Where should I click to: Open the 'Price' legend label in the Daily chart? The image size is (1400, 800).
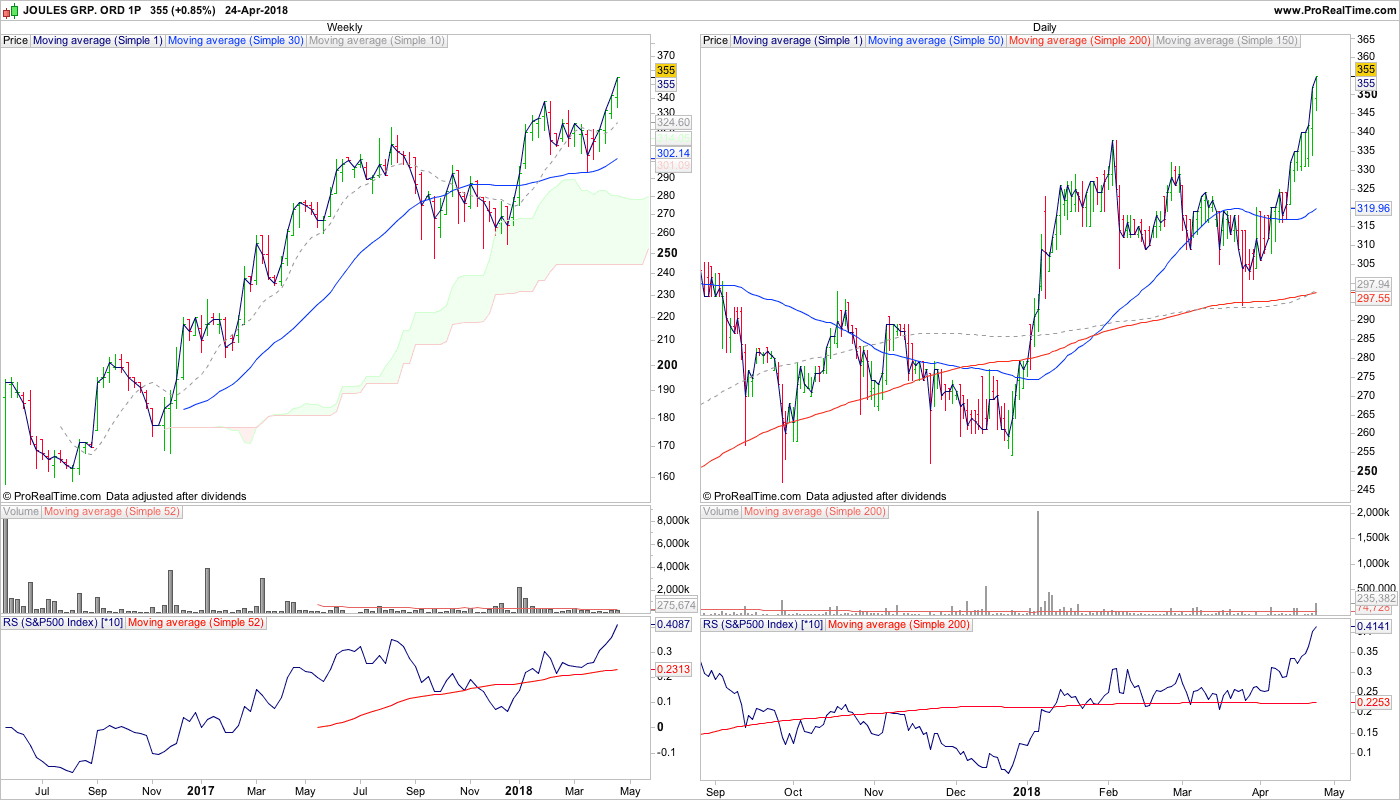(716, 41)
